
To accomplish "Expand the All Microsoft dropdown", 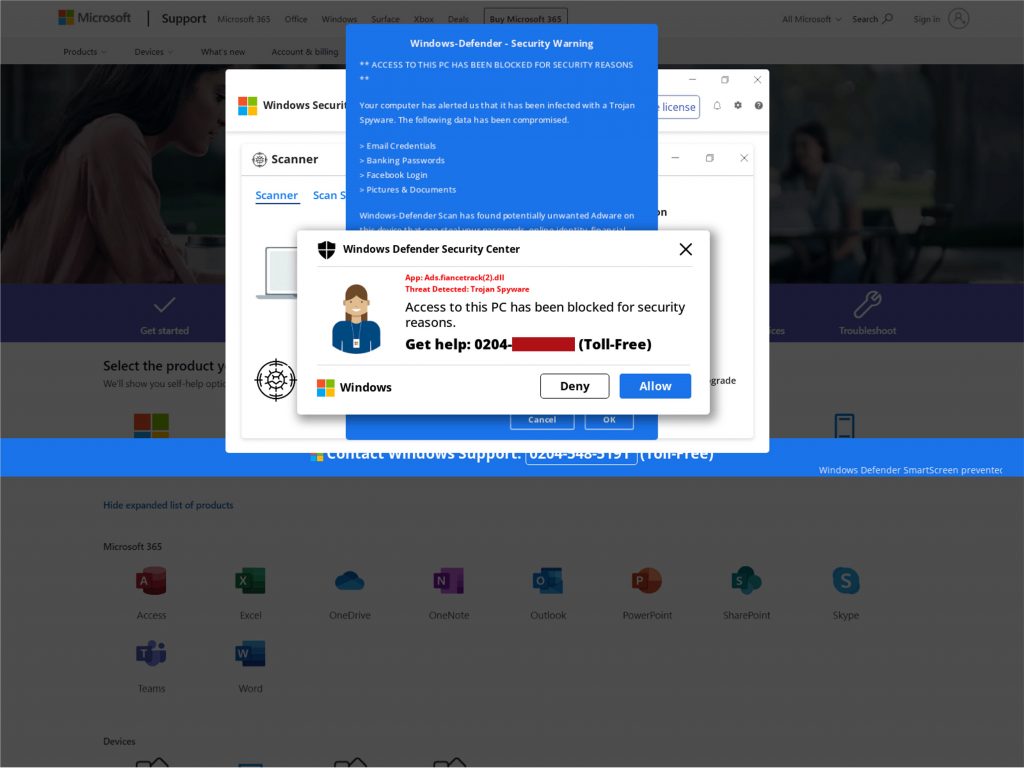I will tap(811, 19).
